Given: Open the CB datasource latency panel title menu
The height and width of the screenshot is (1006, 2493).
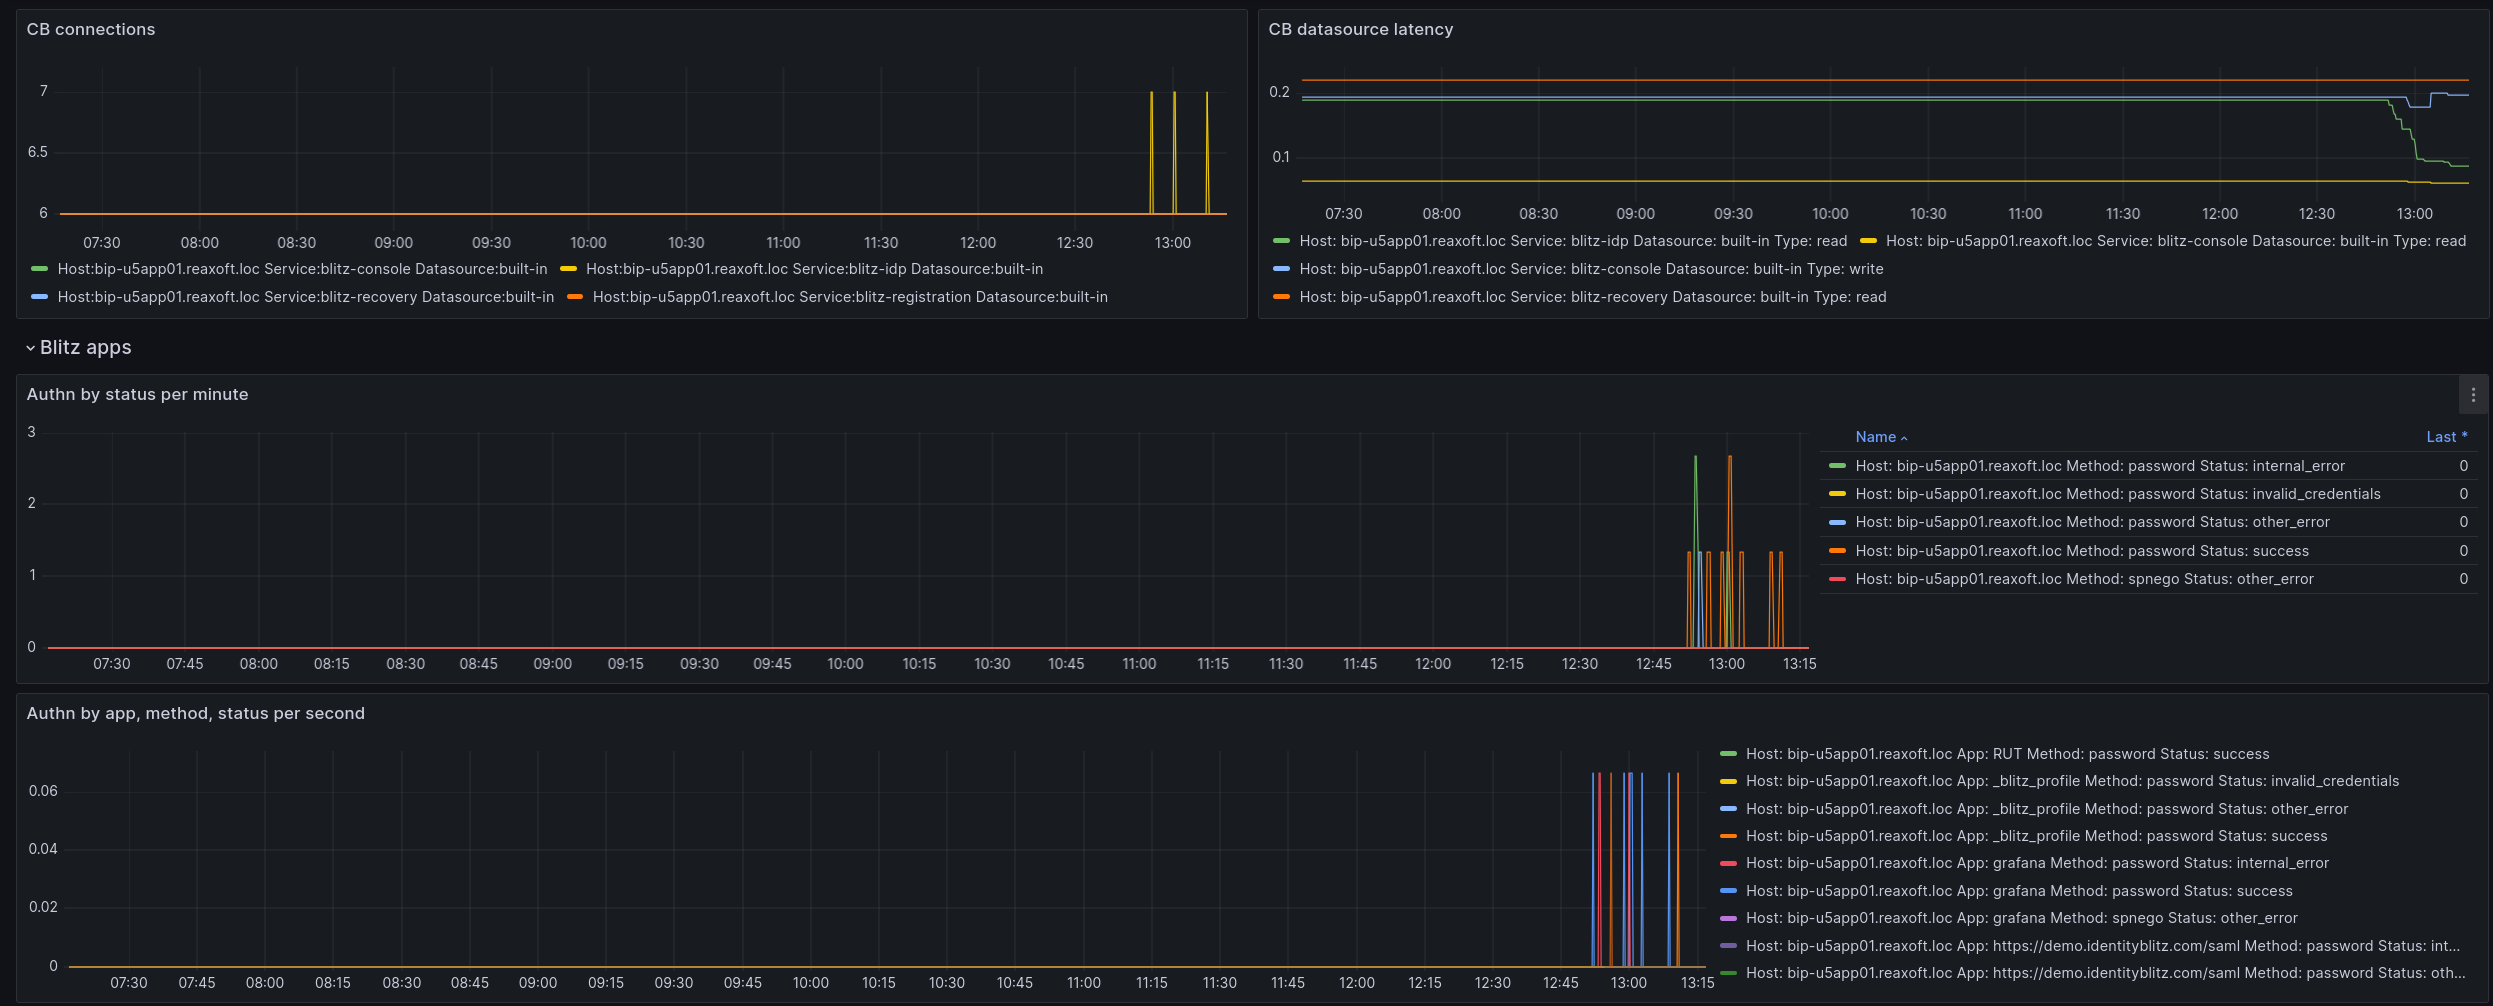Looking at the screenshot, I should coord(1359,29).
